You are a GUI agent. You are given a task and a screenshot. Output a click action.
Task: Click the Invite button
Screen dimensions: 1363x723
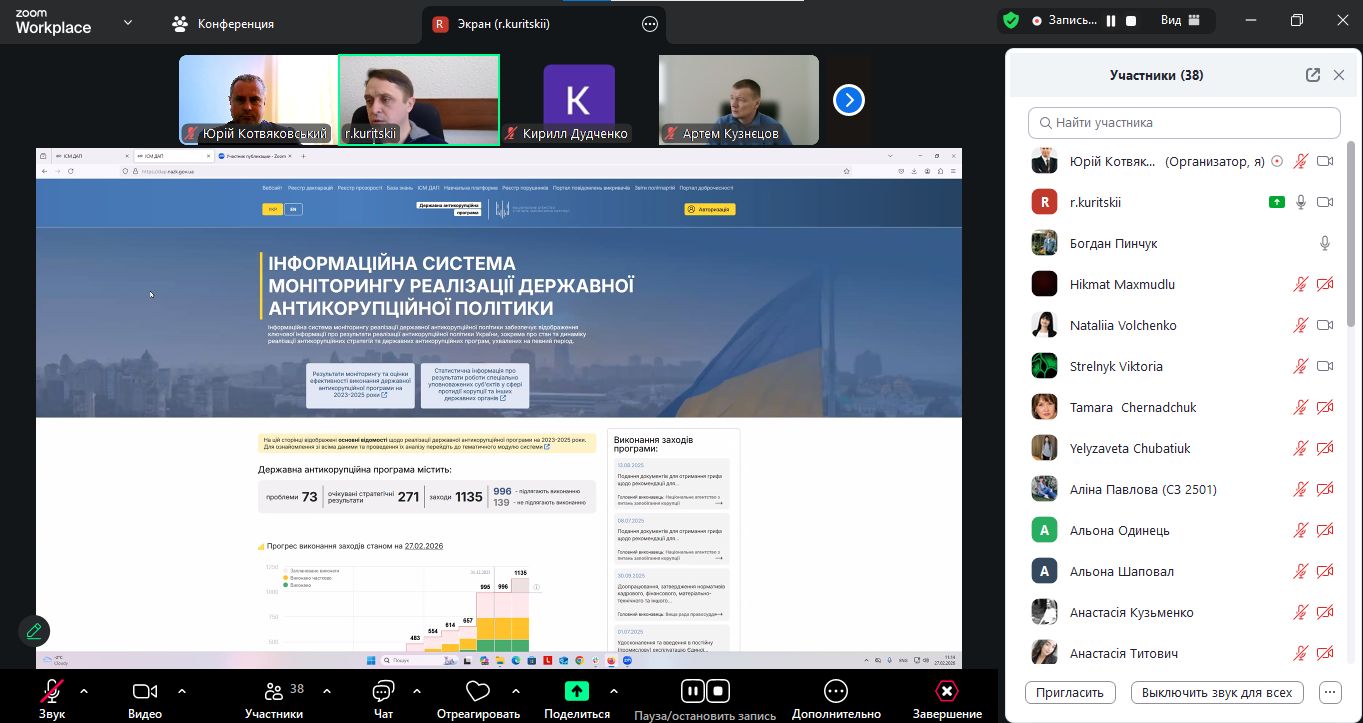(1069, 692)
